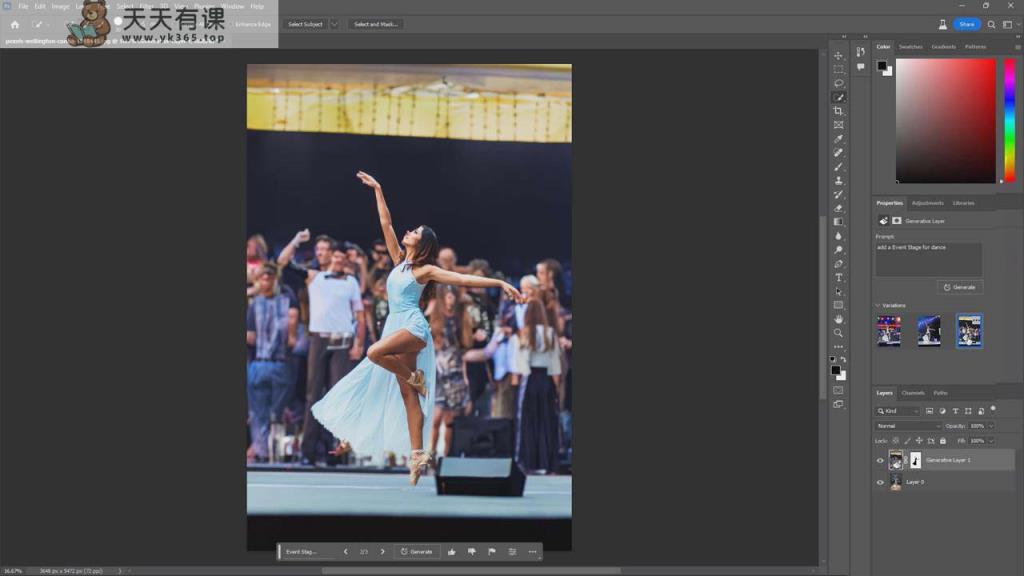Switch to the Patterns tab
The image size is (1024, 576).
[x=976, y=47]
